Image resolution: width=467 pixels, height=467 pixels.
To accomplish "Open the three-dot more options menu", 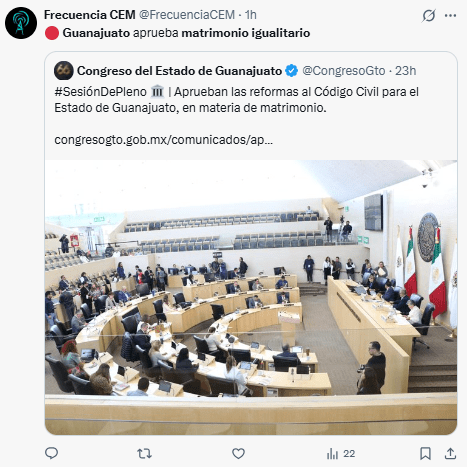I will 450,15.
